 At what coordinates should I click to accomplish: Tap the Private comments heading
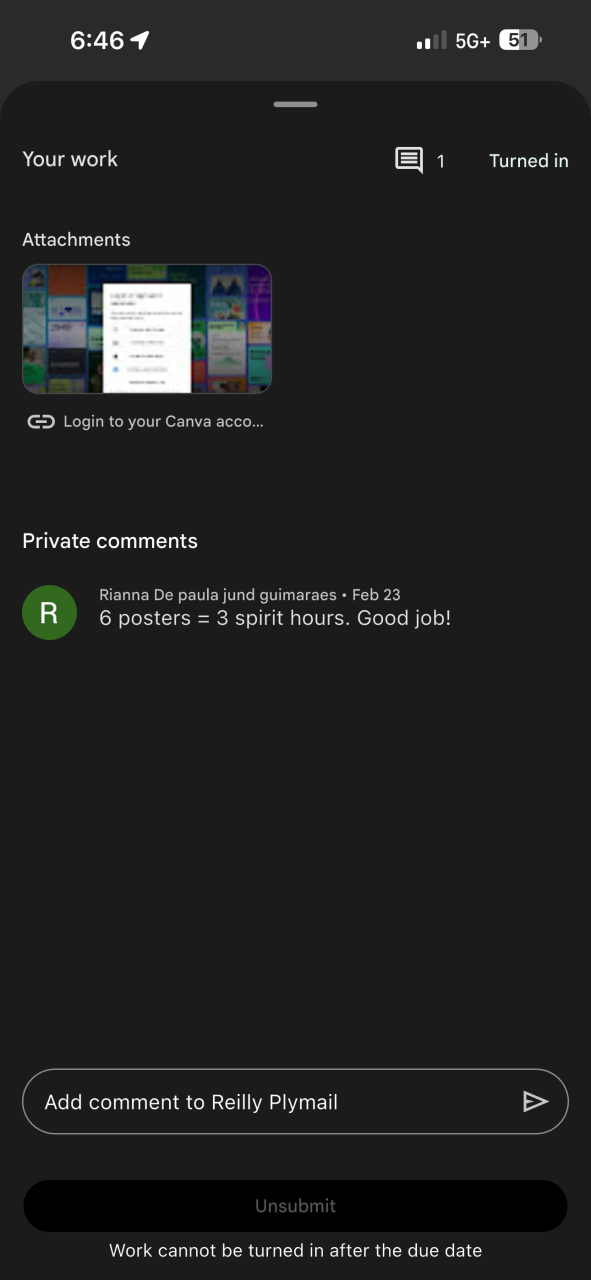click(110, 541)
